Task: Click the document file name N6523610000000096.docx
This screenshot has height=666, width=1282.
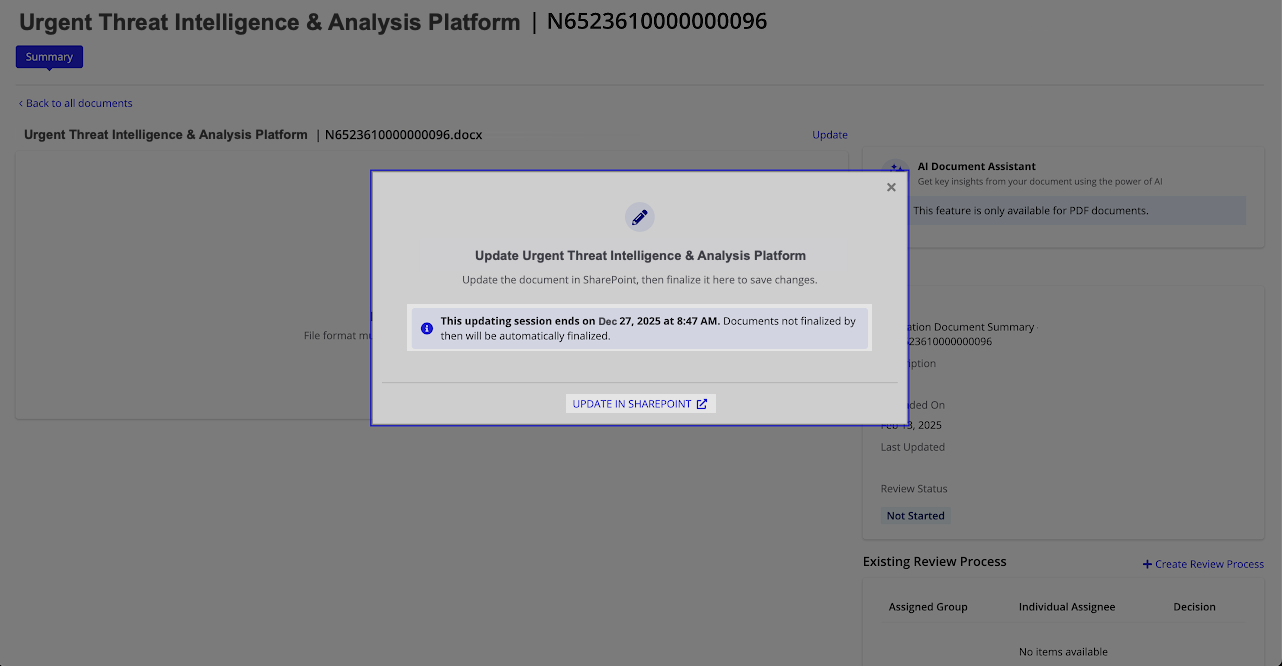Action: [404, 135]
